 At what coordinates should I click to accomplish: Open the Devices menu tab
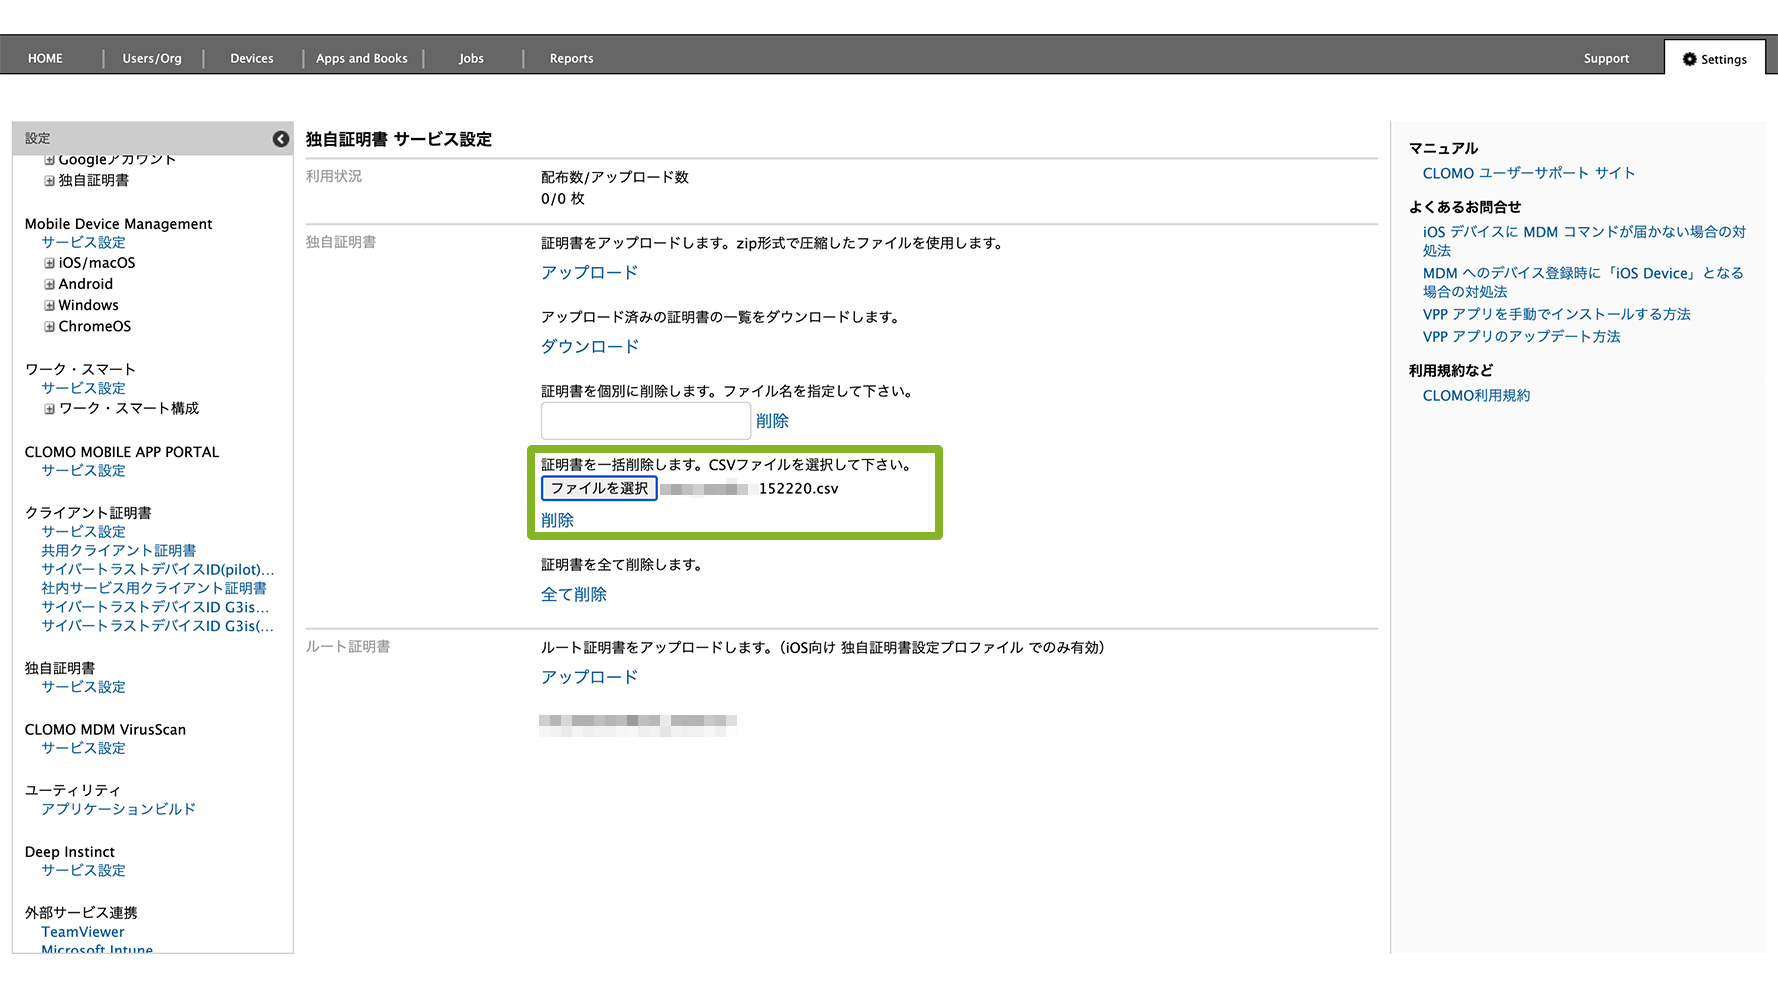[251, 59]
